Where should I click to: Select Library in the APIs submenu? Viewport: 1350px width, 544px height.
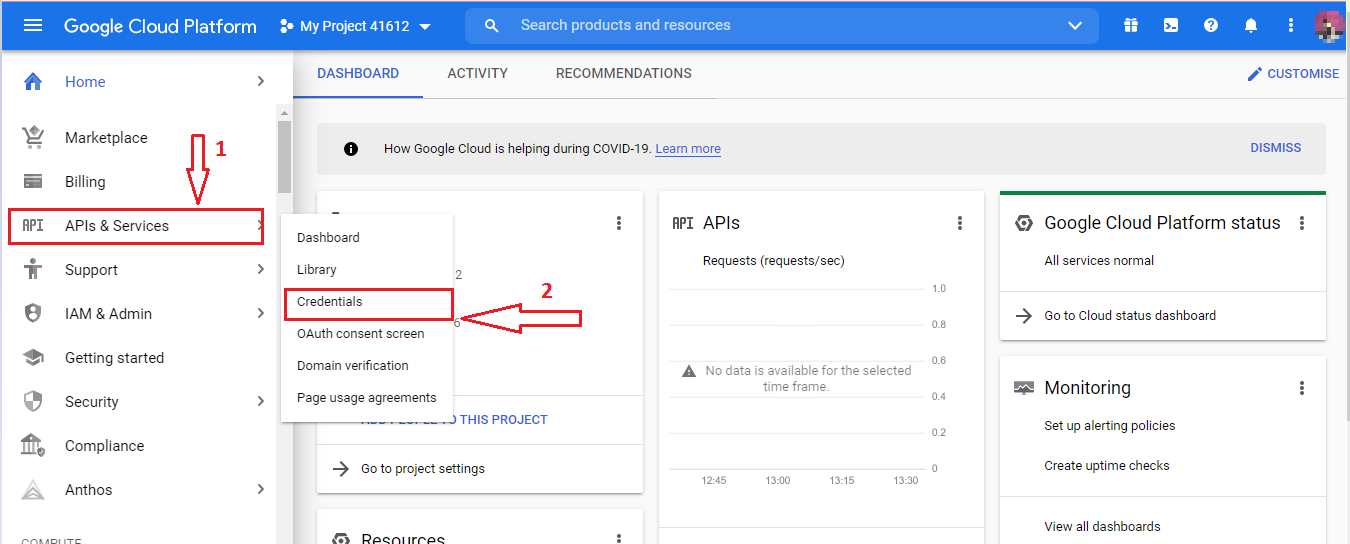coord(367,270)
